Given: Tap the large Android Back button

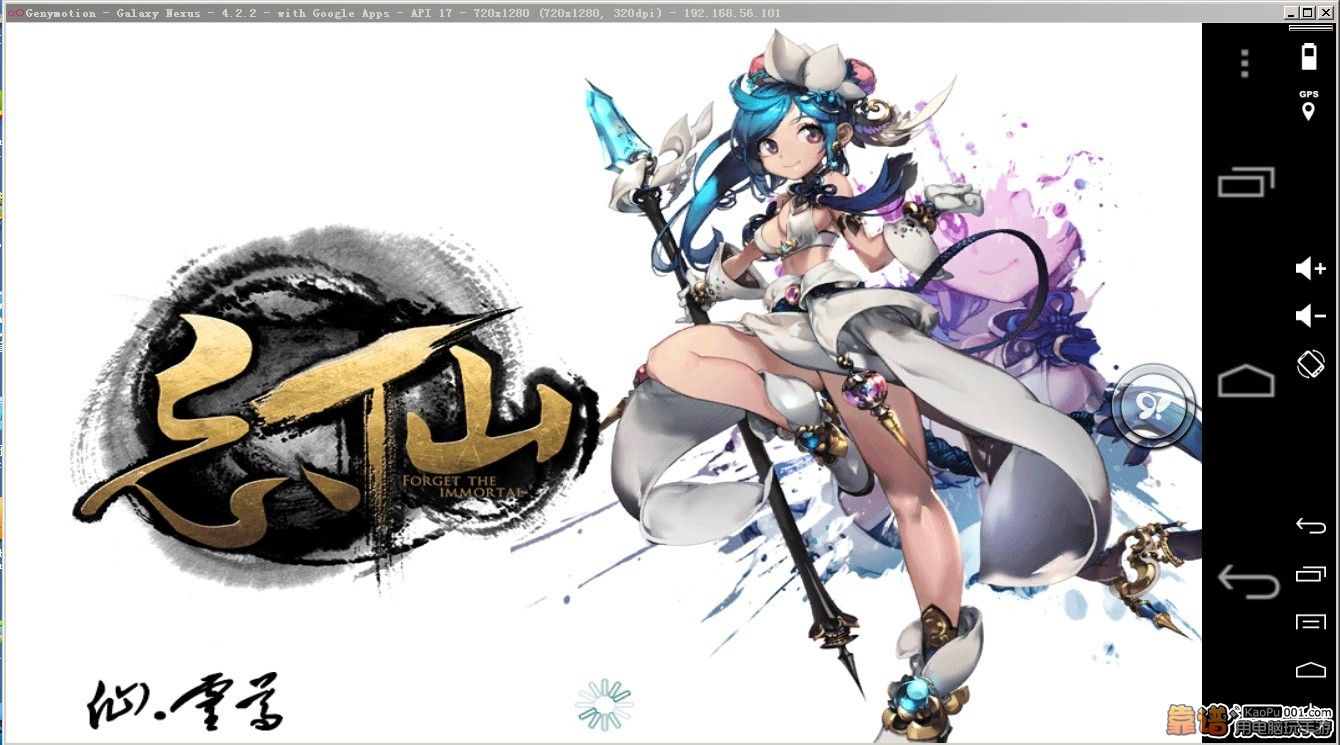Looking at the screenshot, I should (1248, 580).
